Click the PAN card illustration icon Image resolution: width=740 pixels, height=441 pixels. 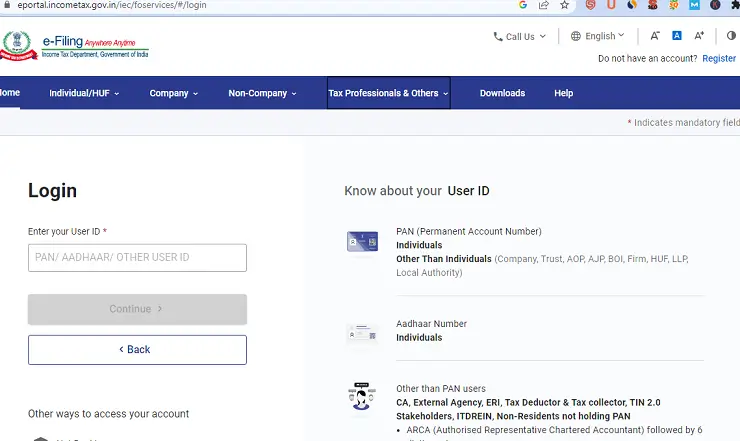[362, 241]
